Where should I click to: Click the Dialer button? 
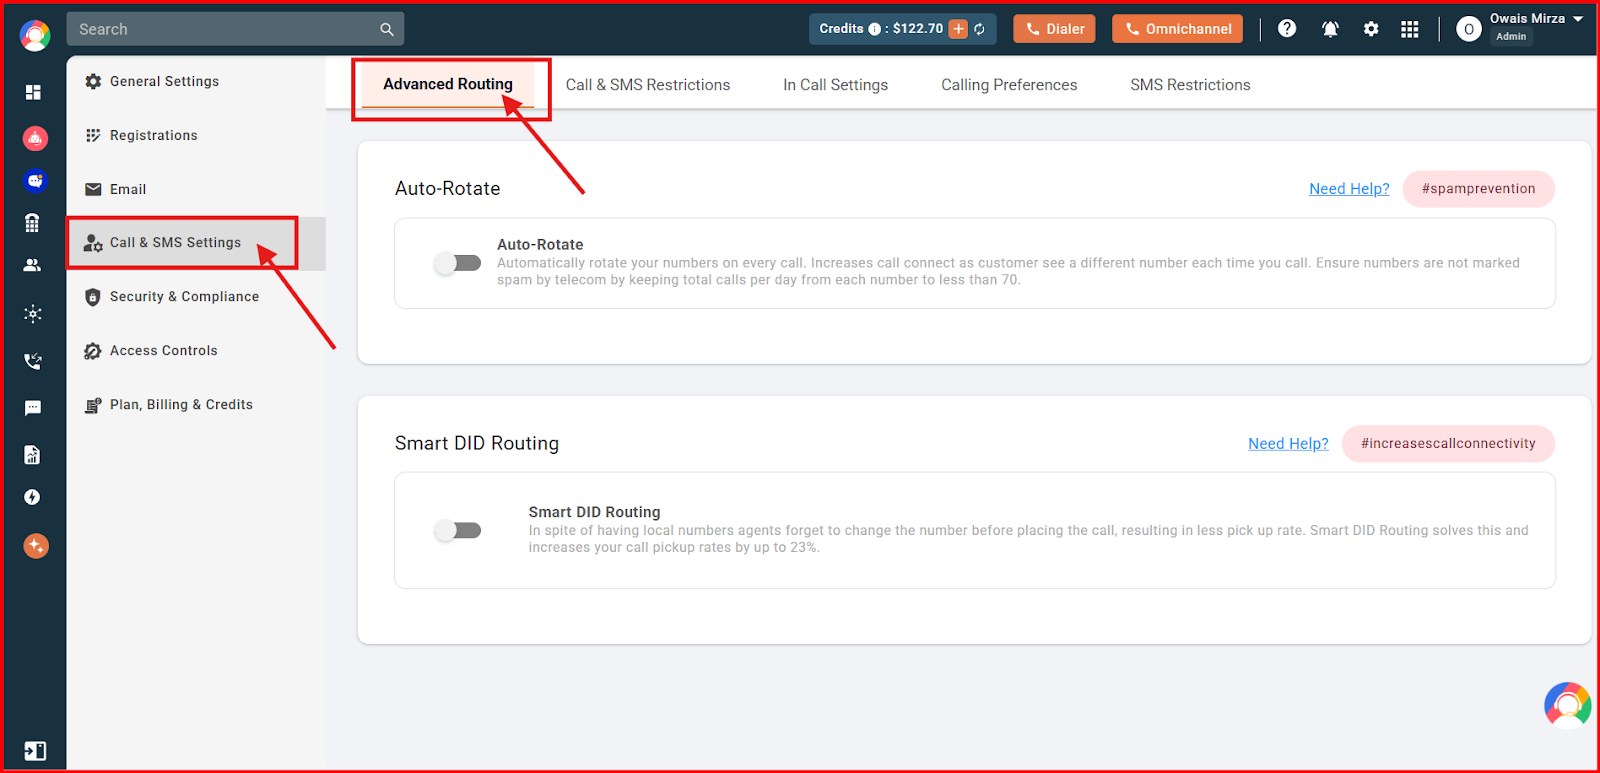pos(1054,29)
